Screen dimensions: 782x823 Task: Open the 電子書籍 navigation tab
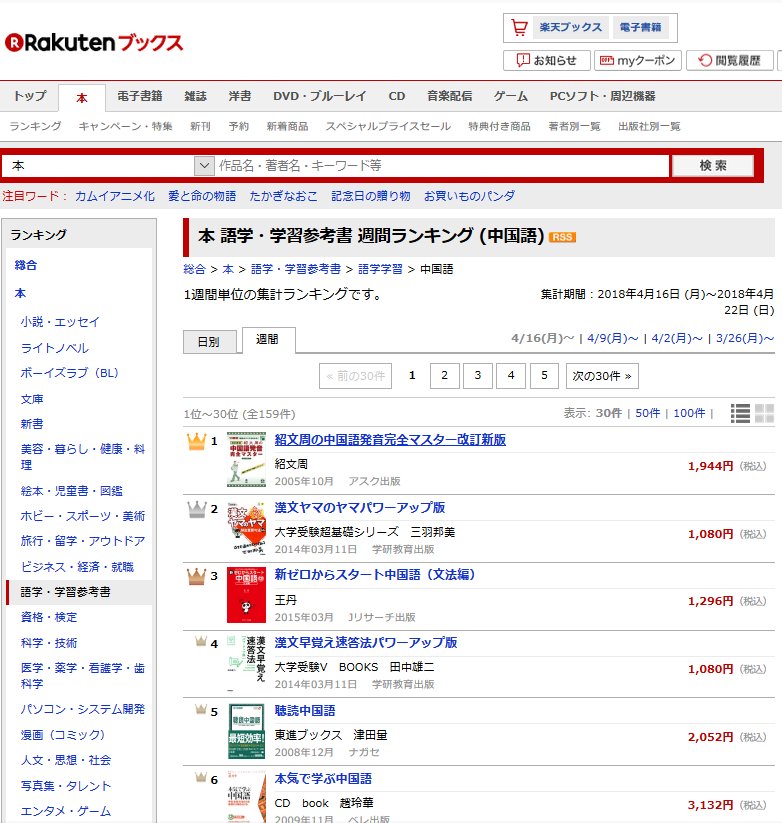(140, 96)
